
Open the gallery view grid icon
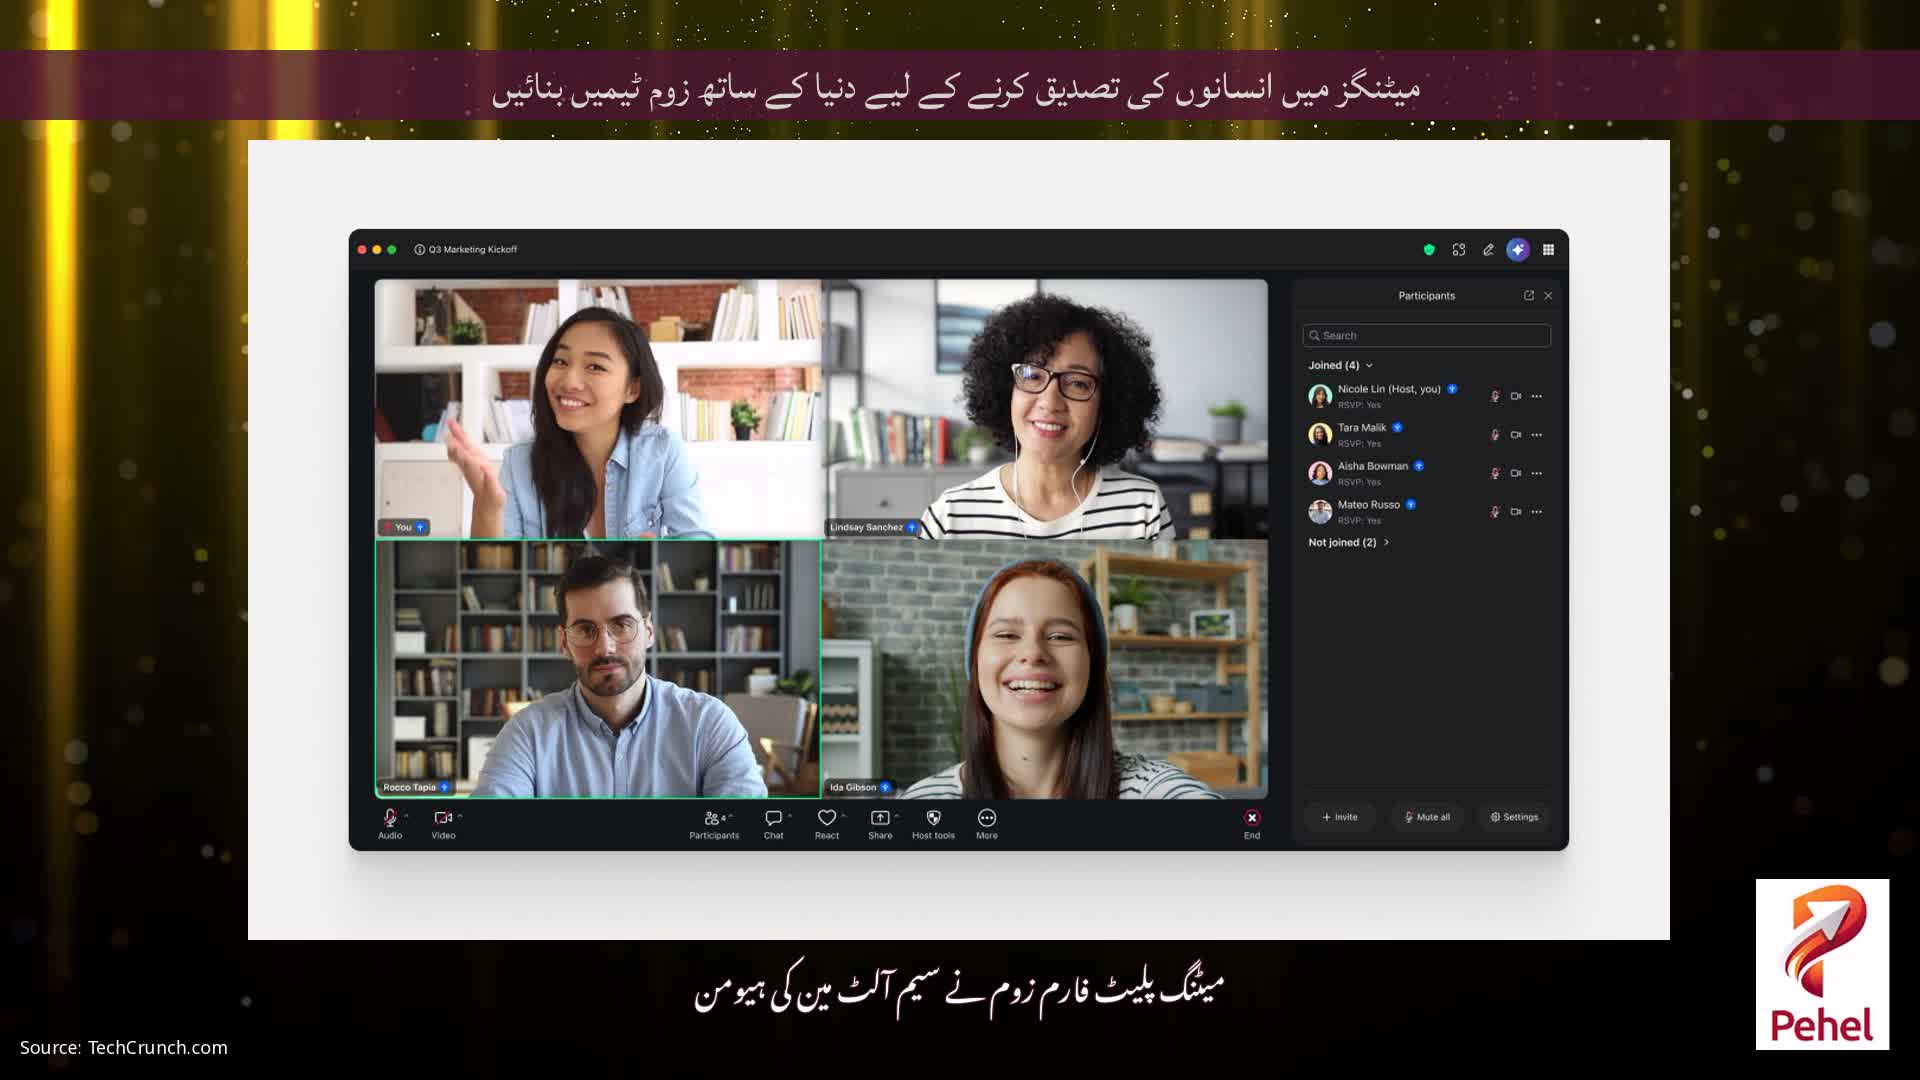(1548, 249)
